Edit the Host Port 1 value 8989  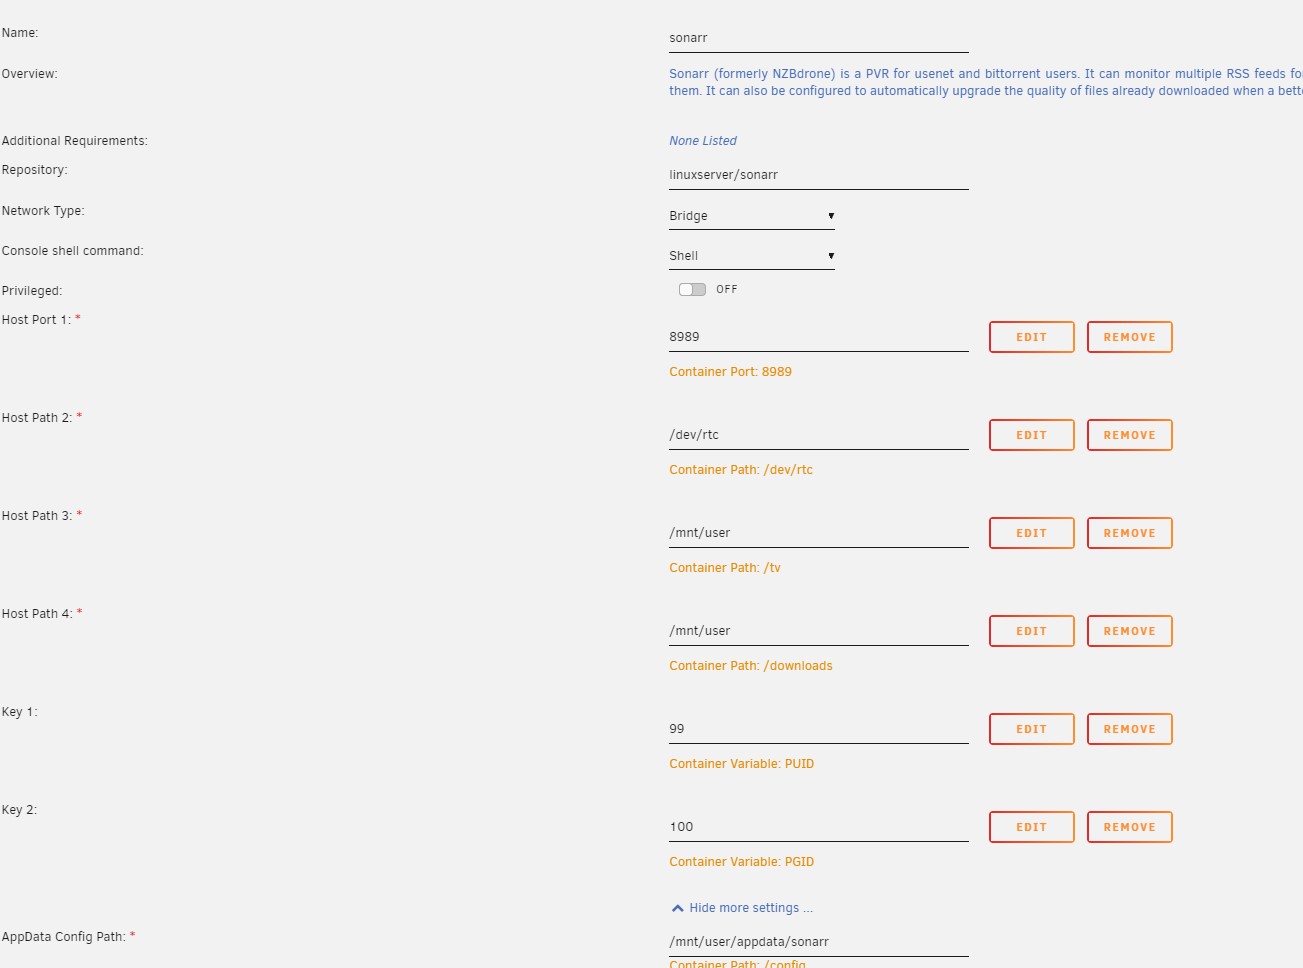[x=1031, y=337]
